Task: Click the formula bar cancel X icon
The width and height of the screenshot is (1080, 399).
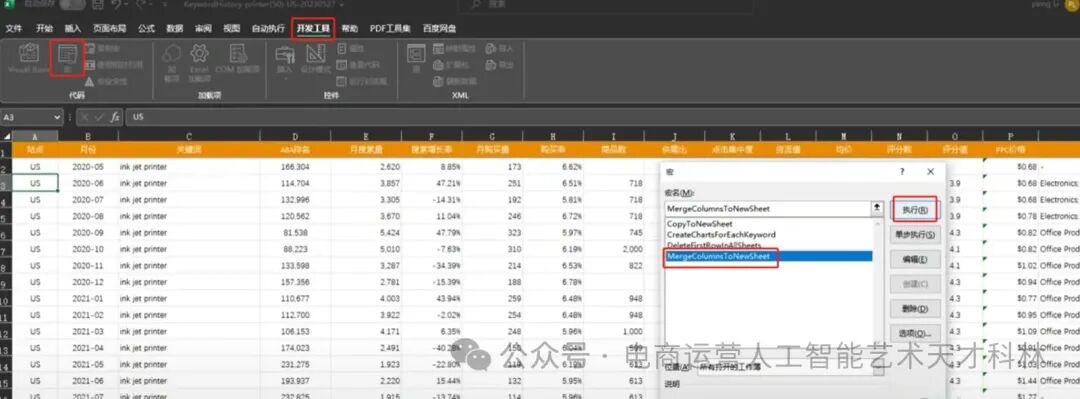Action: pos(85,117)
